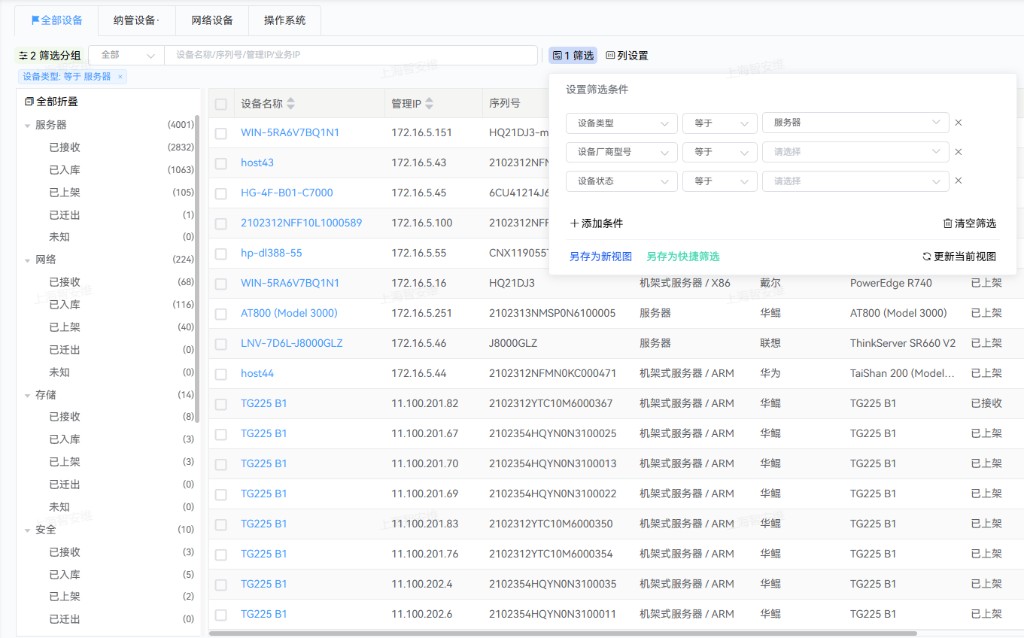This screenshot has width=1024, height=638.
Task: Sort by 管理IP column arrows
Action: 429,103
